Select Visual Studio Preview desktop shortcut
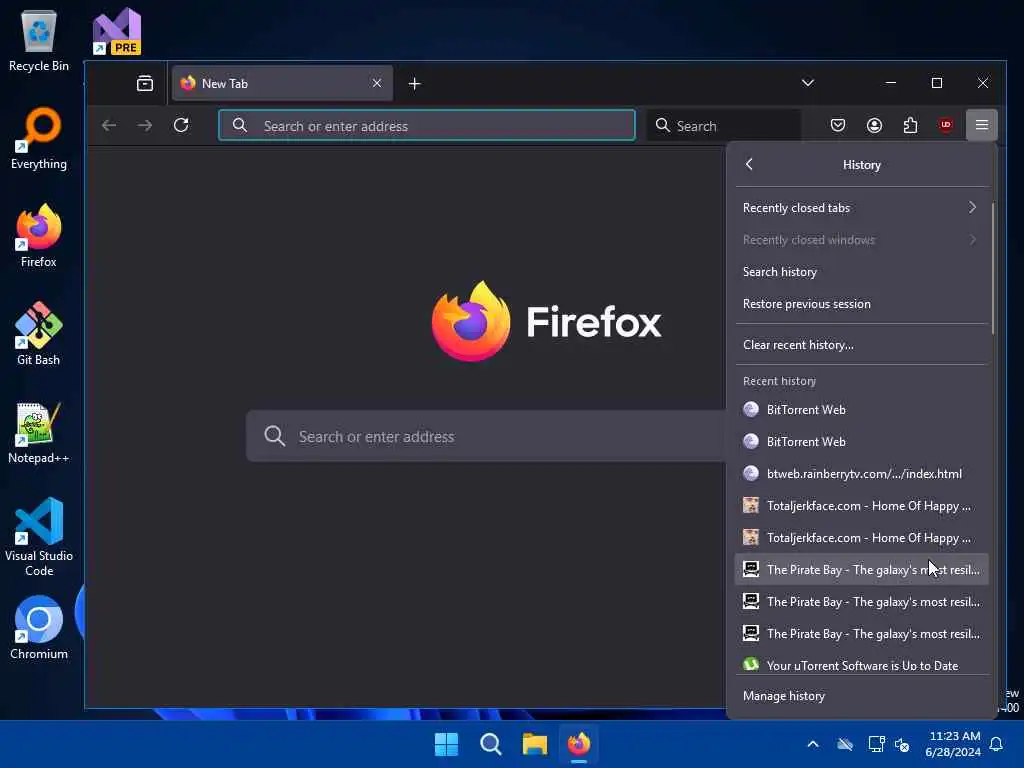Screen dimensions: 1024x768 click(x=117, y=31)
